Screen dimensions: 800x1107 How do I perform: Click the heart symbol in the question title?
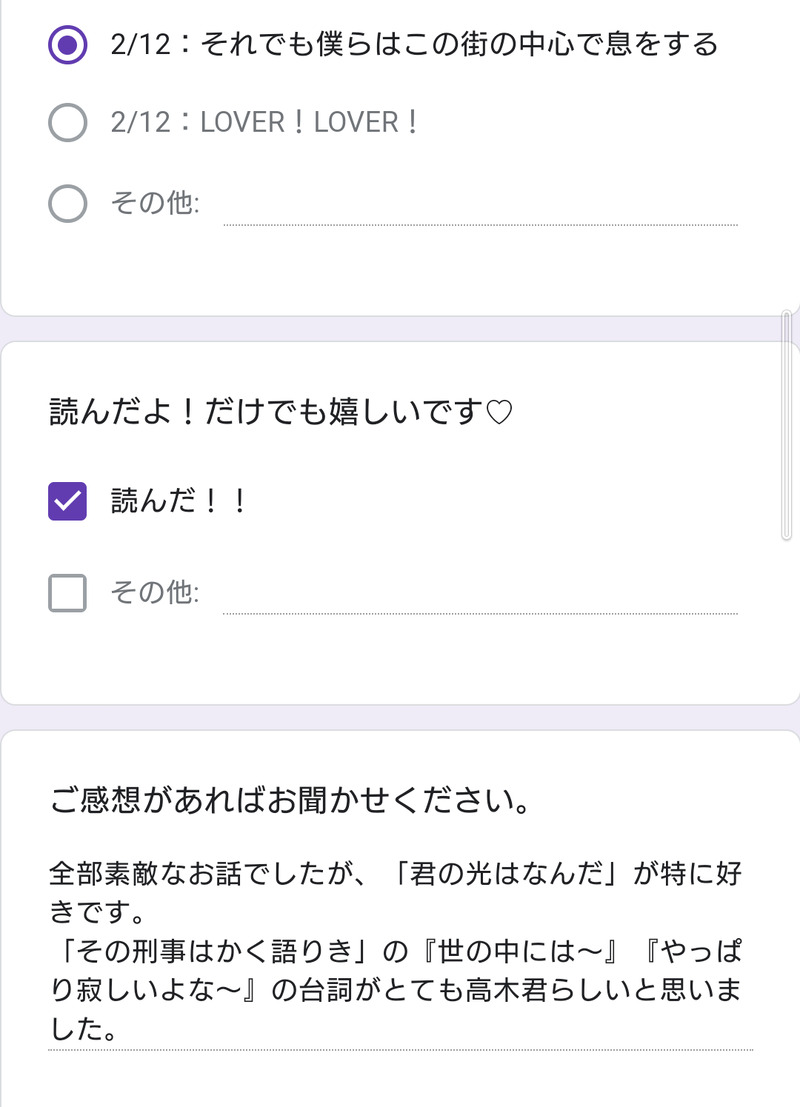click(498, 413)
